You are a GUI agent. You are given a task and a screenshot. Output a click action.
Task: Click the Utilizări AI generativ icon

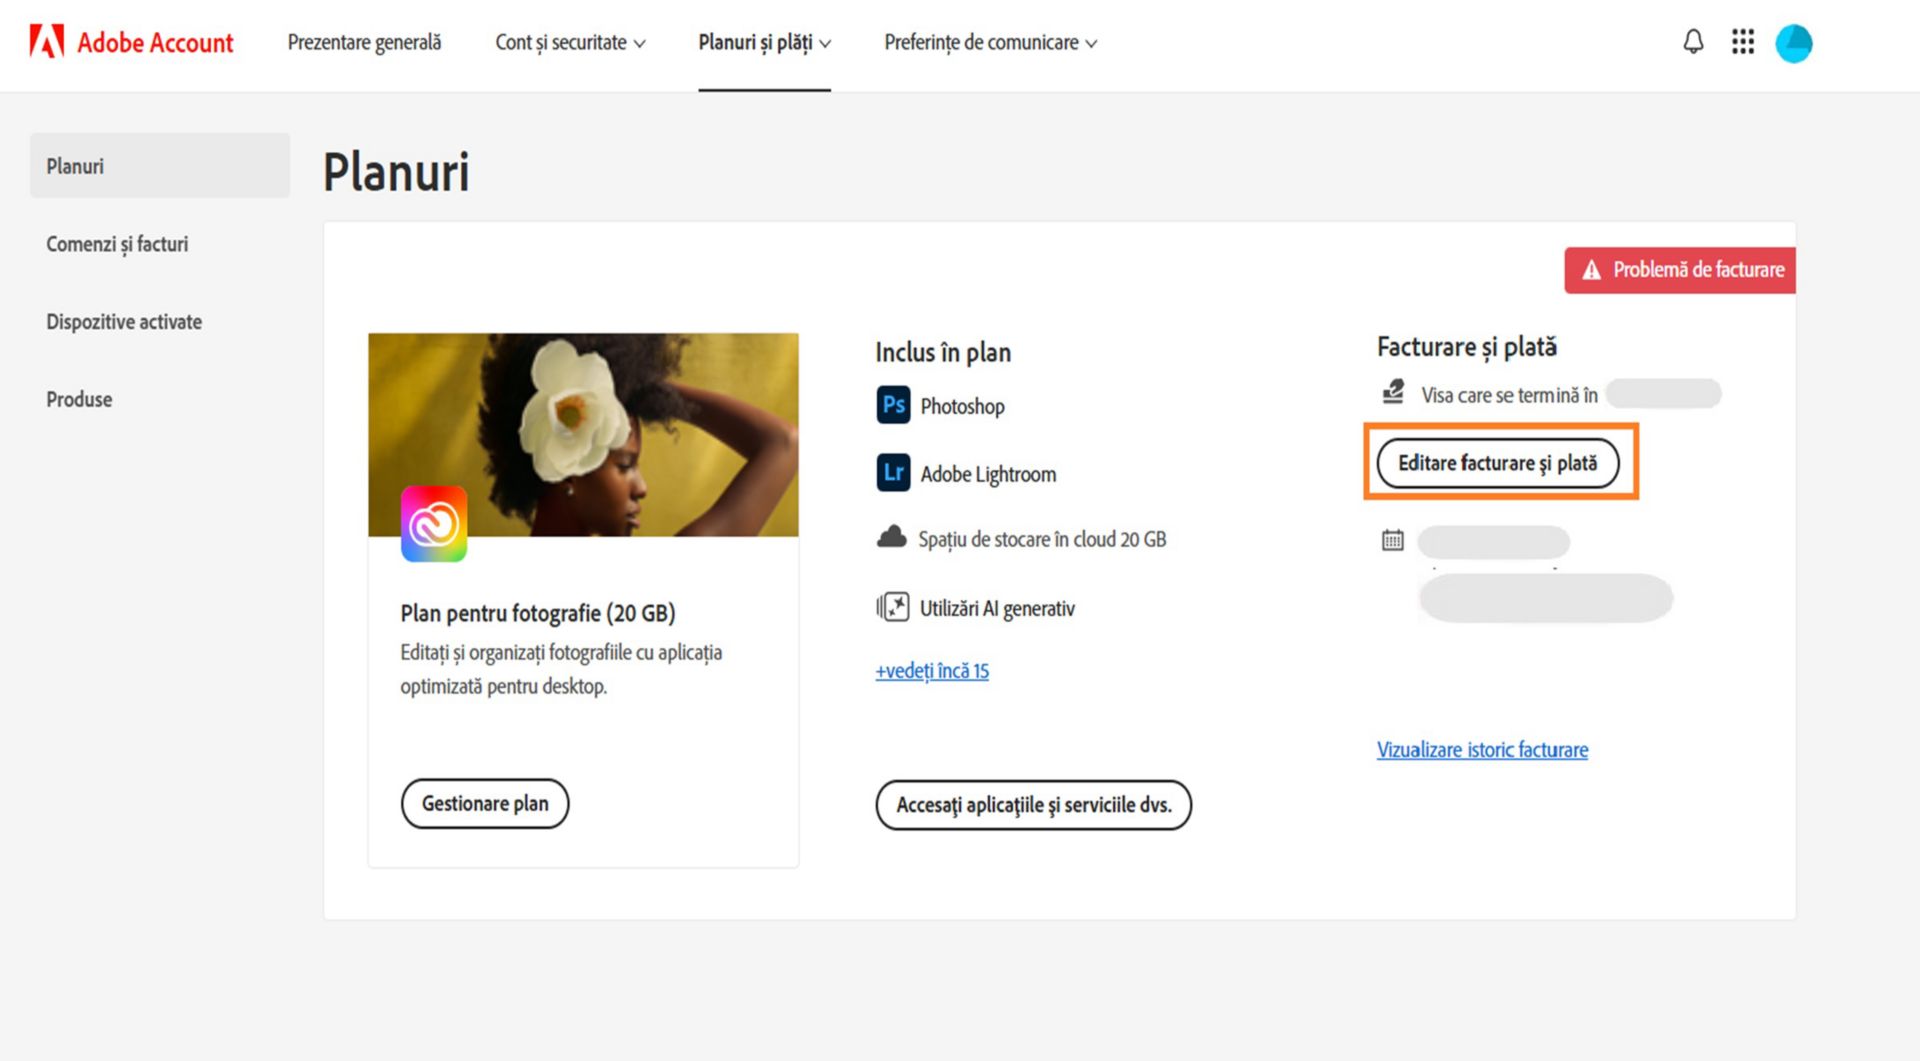point(892,607)
